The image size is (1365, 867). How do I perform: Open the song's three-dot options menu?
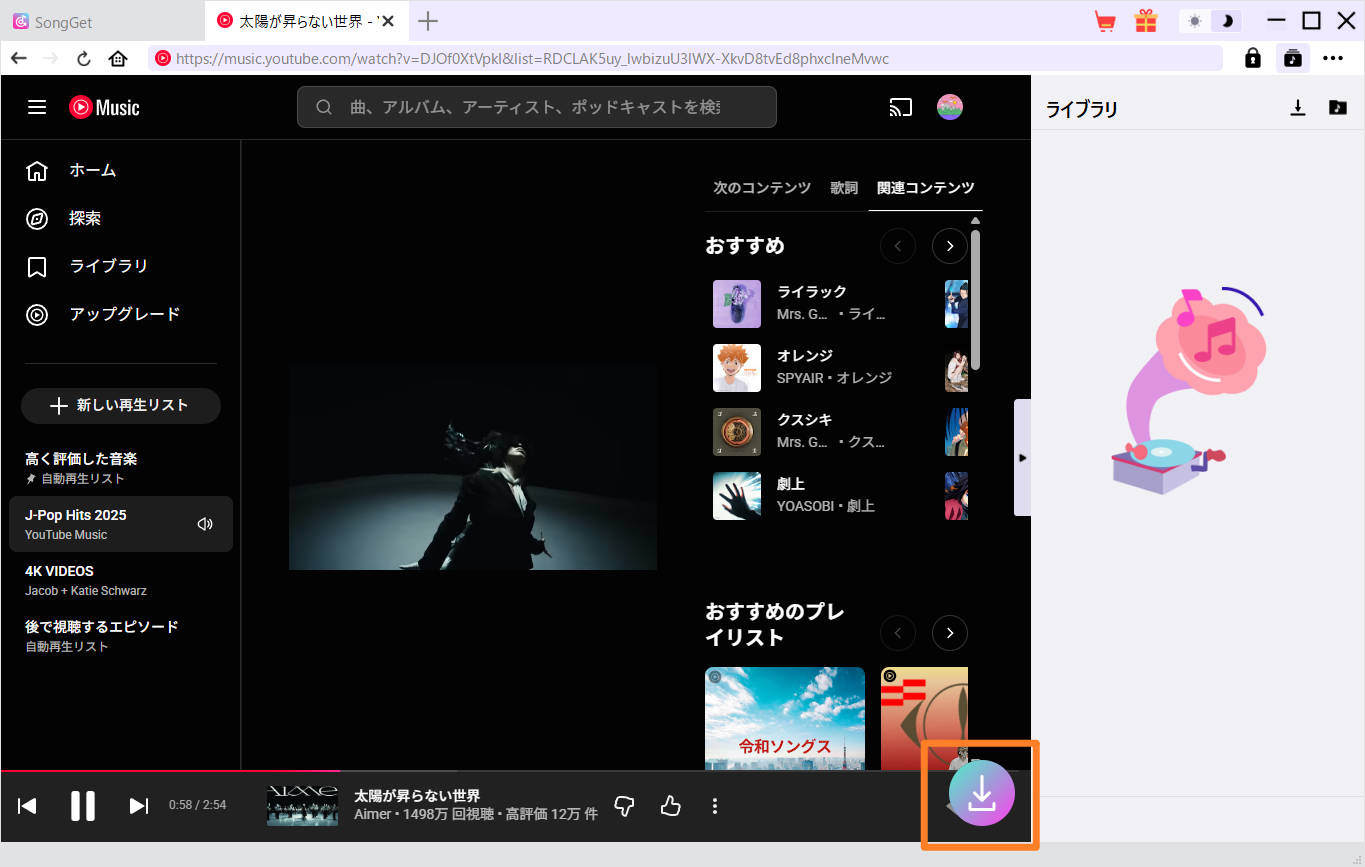pos(714,805)
